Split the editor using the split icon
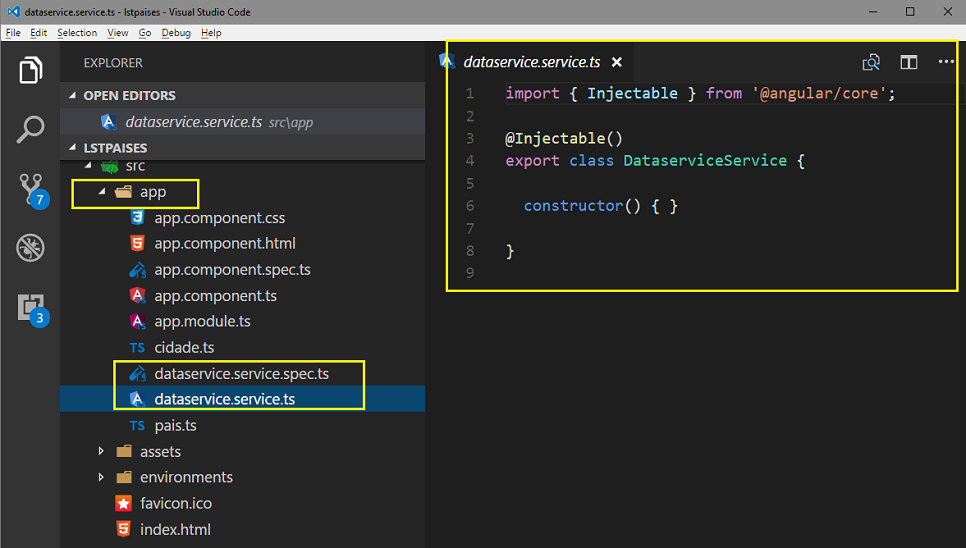Image resolution: width=966 pixels, height=548 pixels. click(908, 62)
